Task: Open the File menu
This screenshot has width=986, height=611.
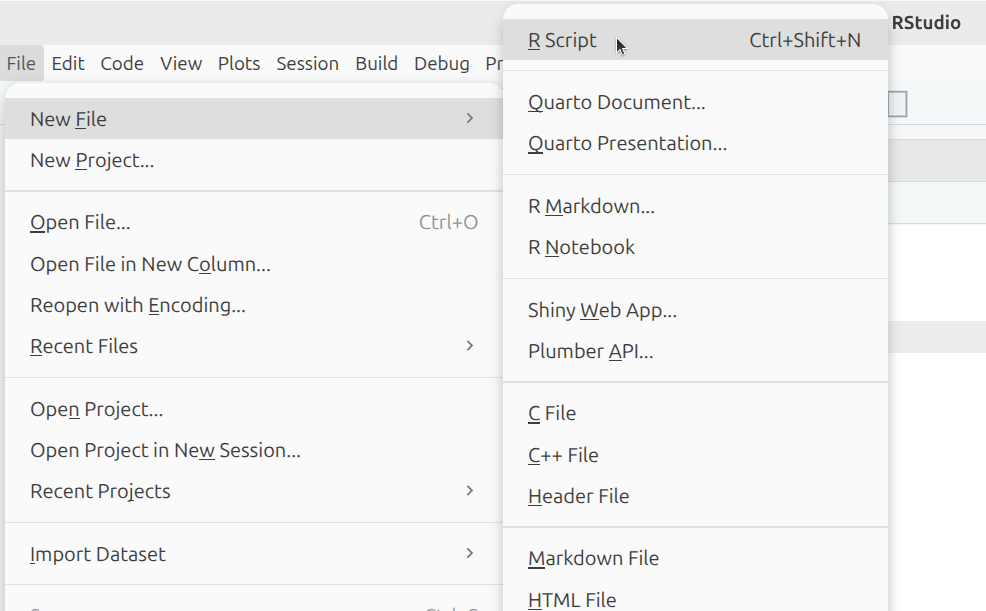Action: coord(21,63)
